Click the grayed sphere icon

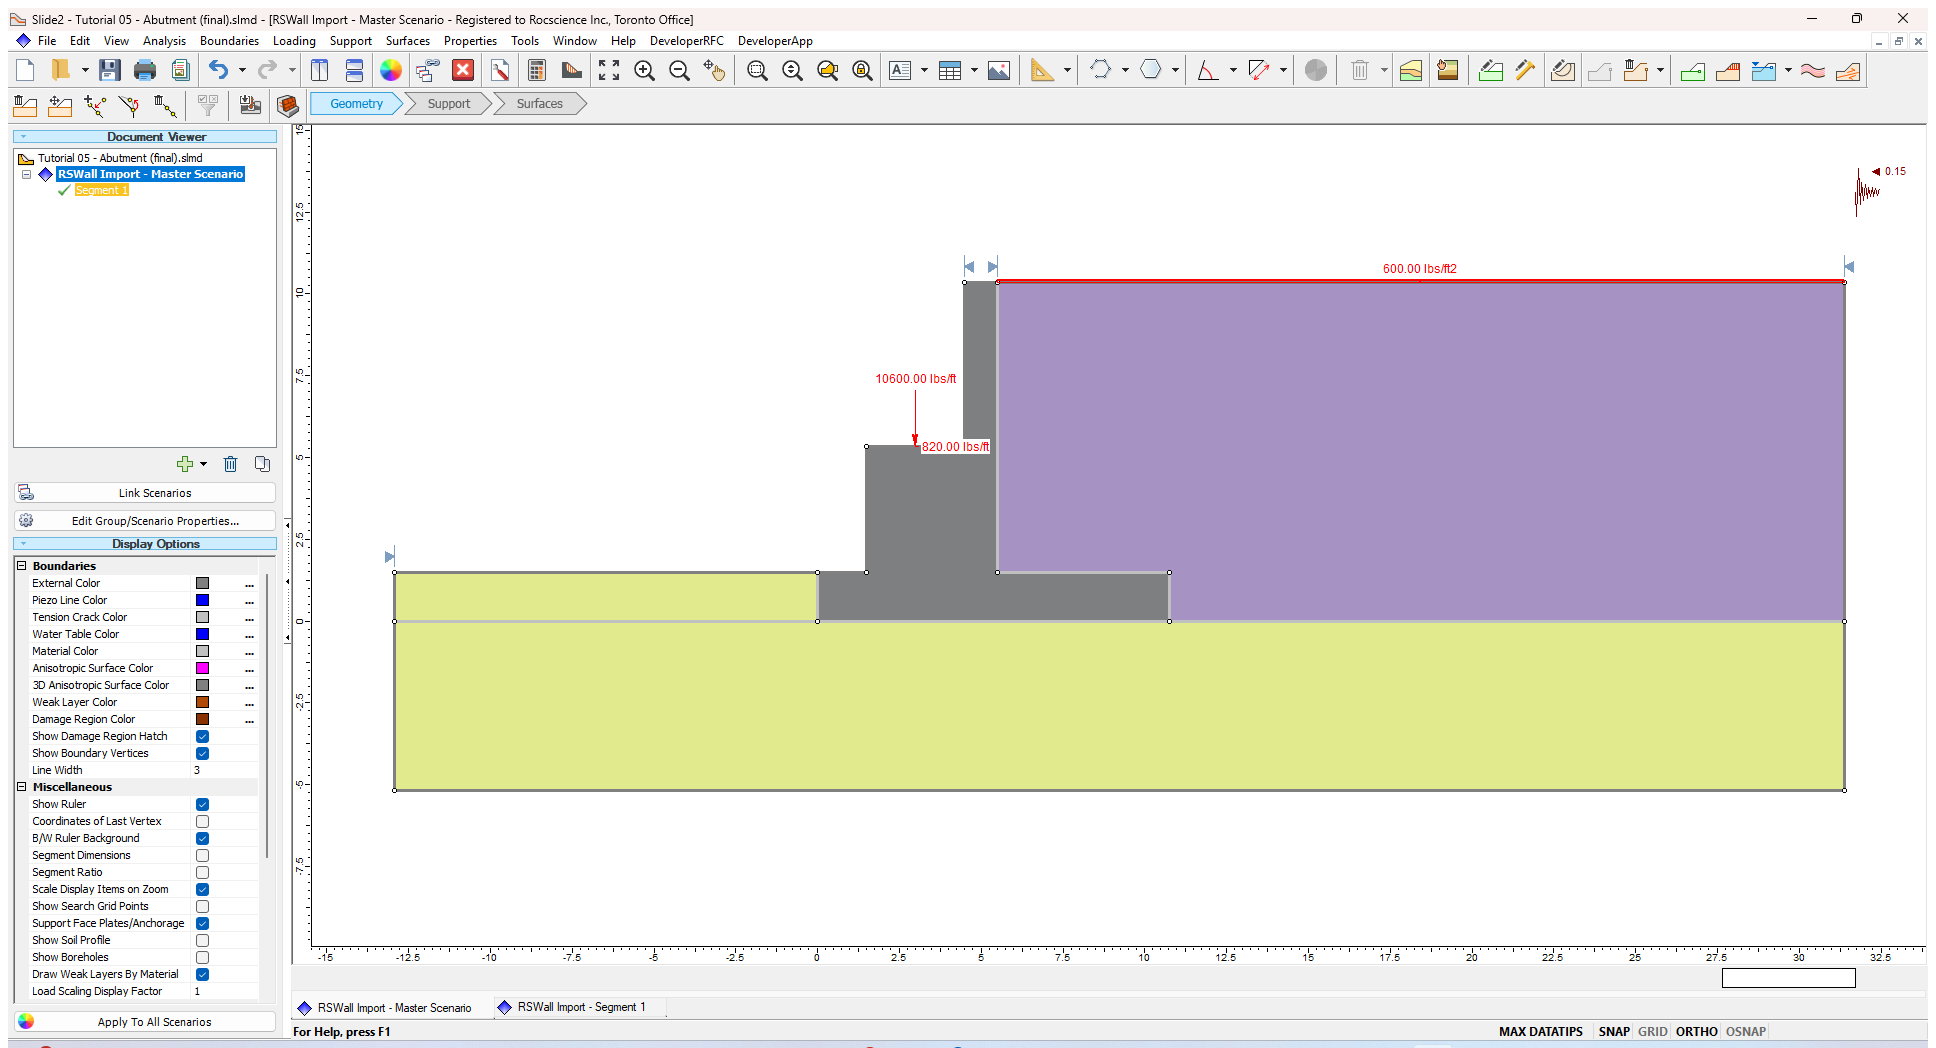1316,70
